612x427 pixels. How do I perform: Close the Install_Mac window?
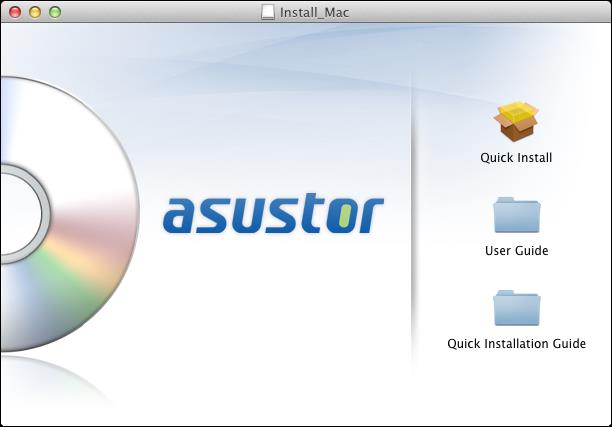[15, 12]
